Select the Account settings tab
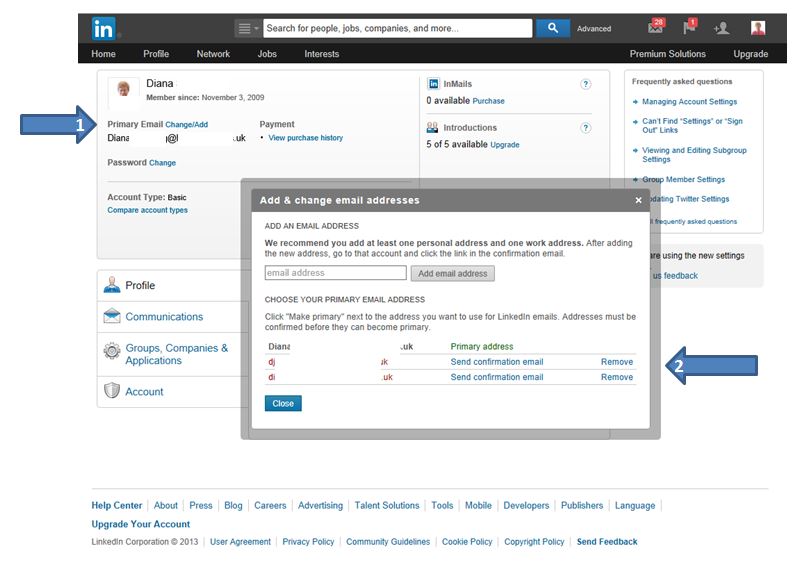The width and height of the screenshot is (799, 564). (173, 392)
